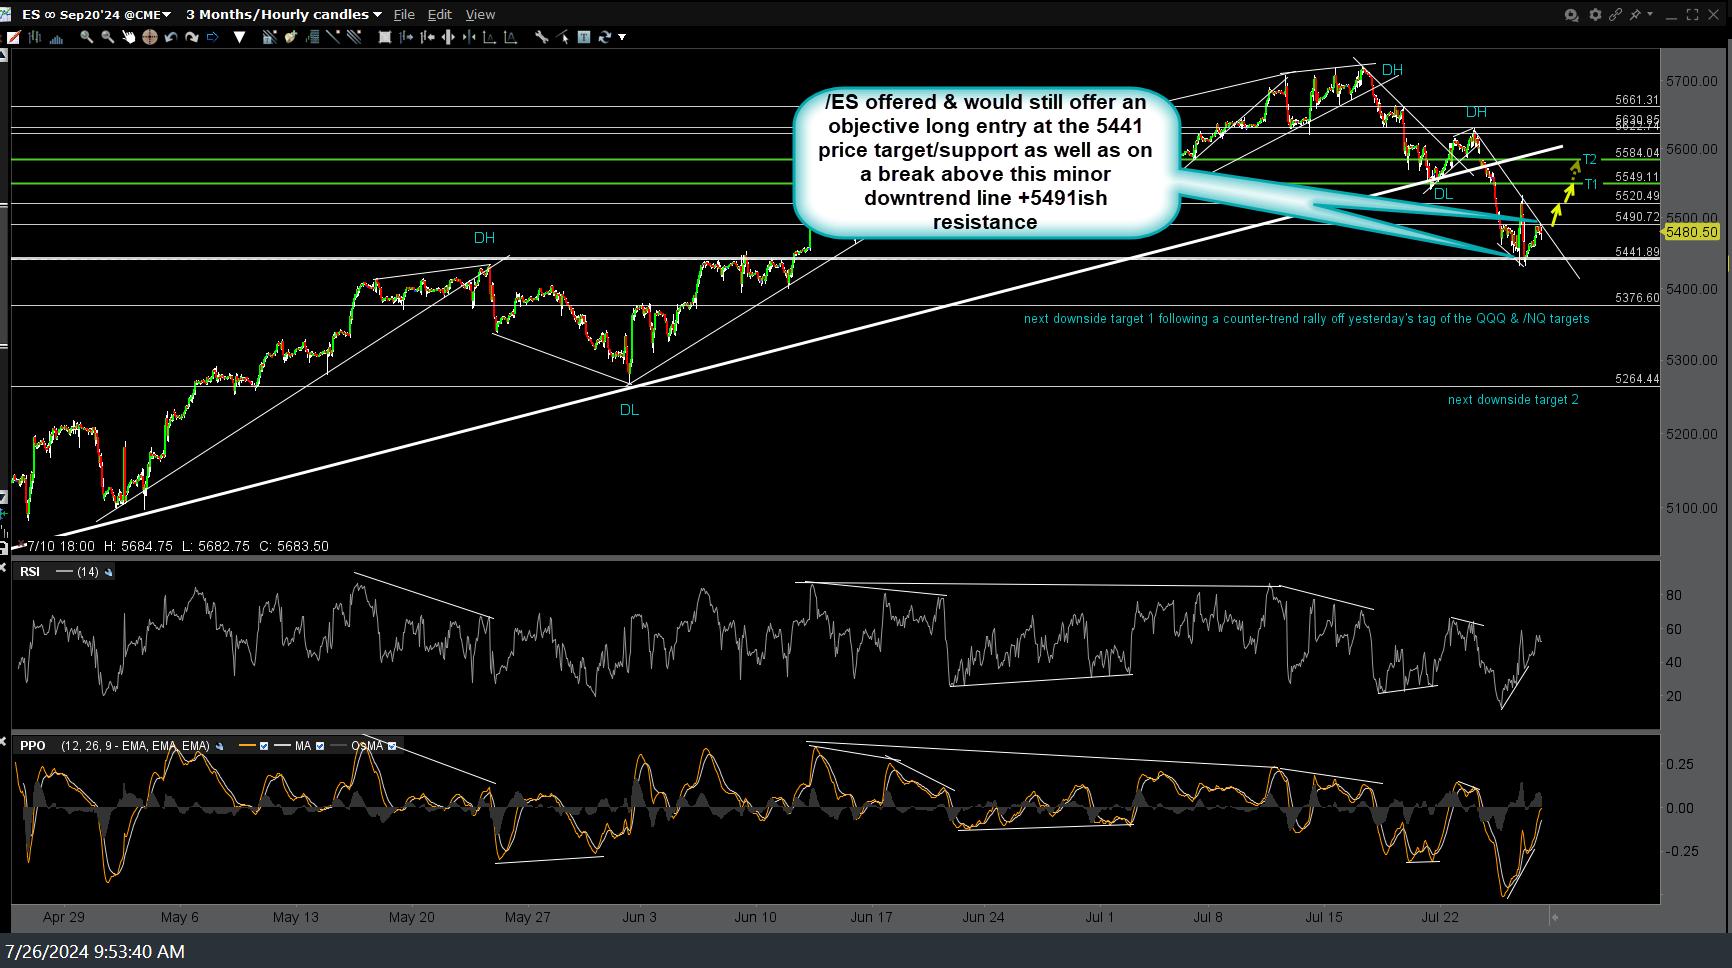Open the Edit menu
The image size is (1732, 968).
pyautogui.click(x=440, y=14)
